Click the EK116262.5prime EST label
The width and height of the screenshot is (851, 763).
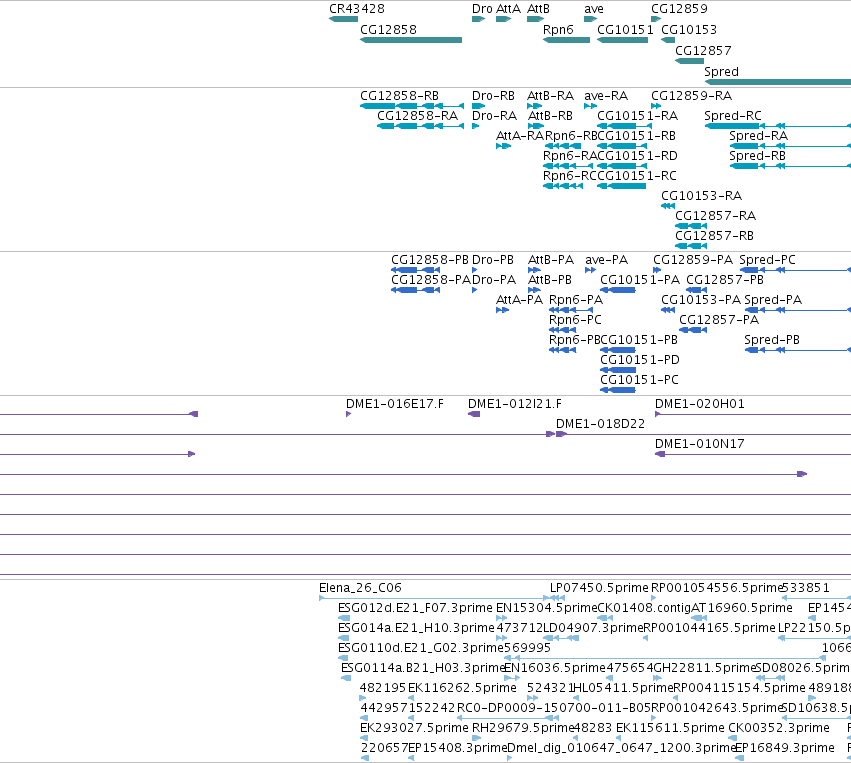(x=462, y=688)
